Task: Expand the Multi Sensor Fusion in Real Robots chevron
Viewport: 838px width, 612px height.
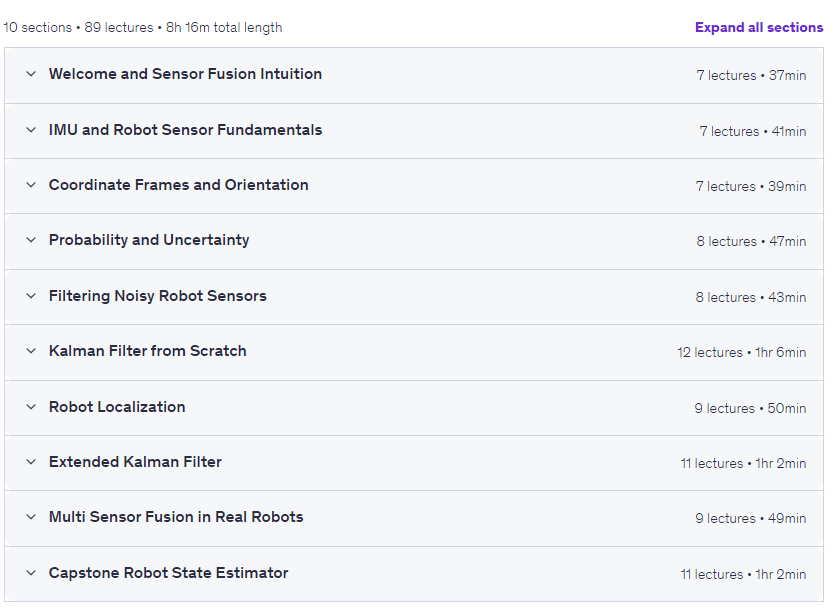Action: pyautogui.click(x=31, y=517)
